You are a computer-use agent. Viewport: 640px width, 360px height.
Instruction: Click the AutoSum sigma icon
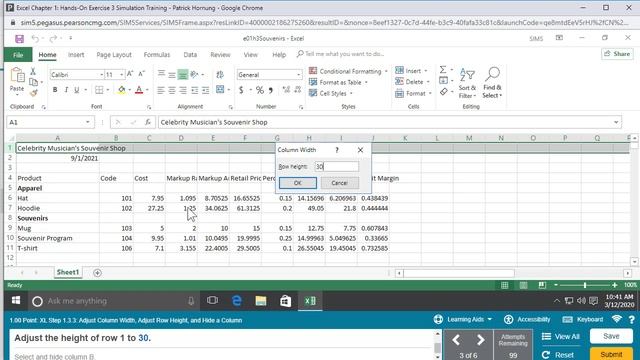(443, 70)
